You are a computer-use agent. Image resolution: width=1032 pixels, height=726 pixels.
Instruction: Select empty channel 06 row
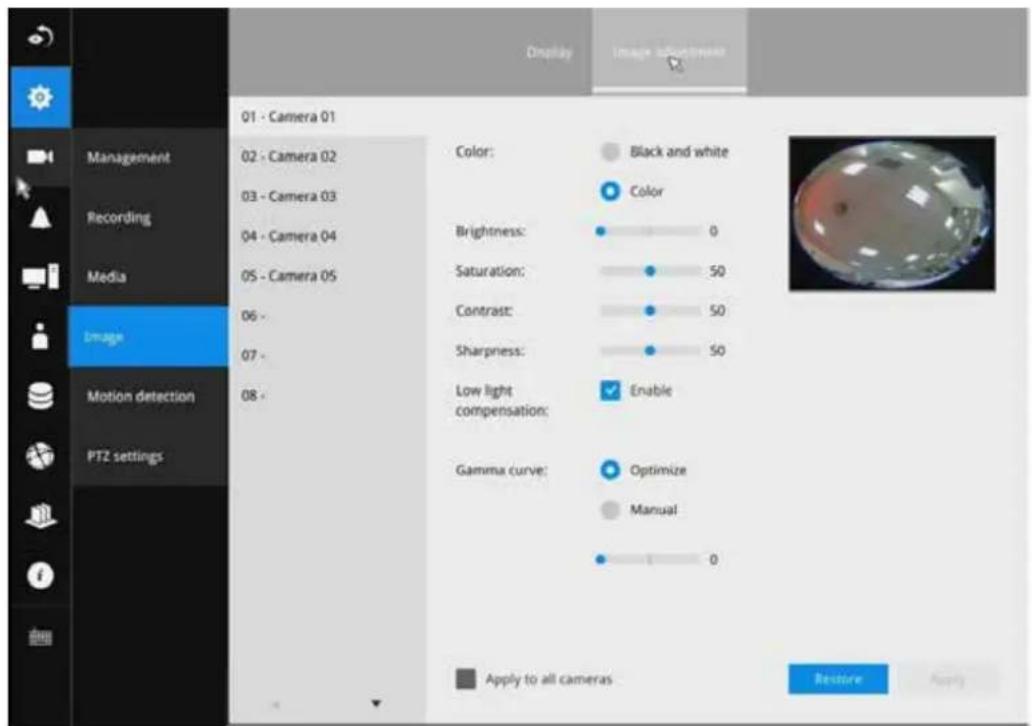click(x=327, y=315)
